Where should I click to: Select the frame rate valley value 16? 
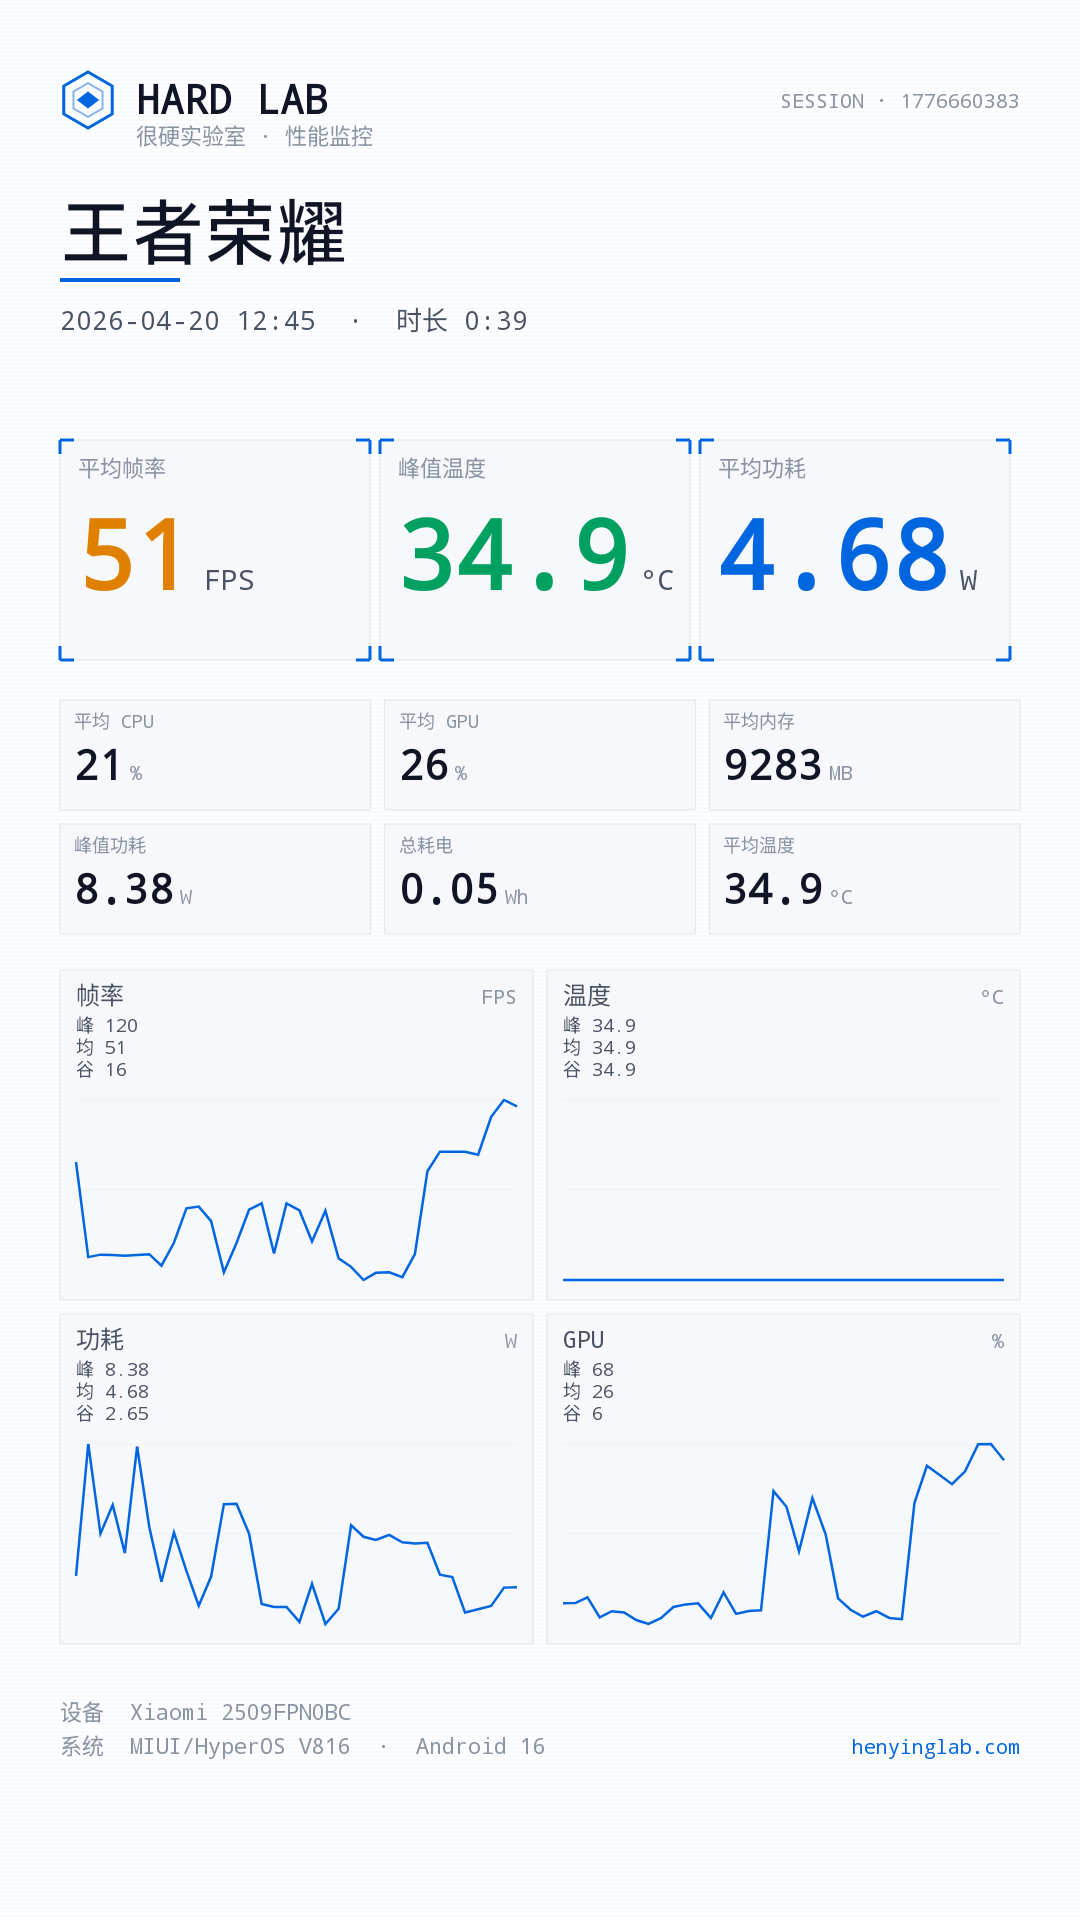click(116, 1070)
